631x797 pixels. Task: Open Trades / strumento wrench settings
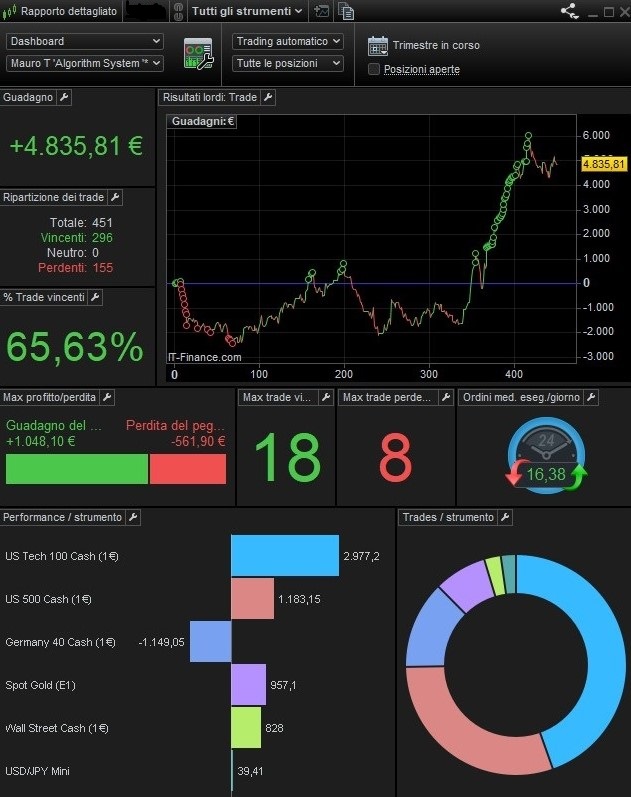coord(505,517)
